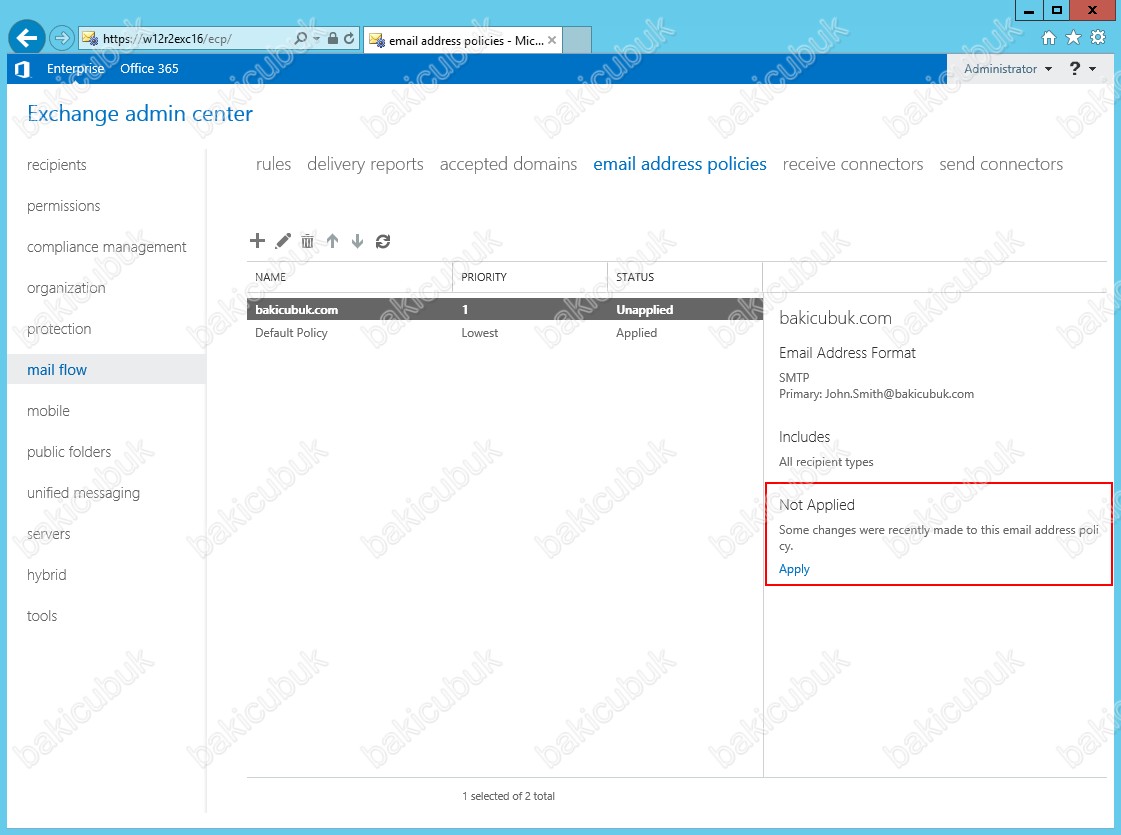Image resolution: width=1121 pixels, height=835 pixels.
Task: Open the help question mark menu
Action: click(x=1082, y=69)
